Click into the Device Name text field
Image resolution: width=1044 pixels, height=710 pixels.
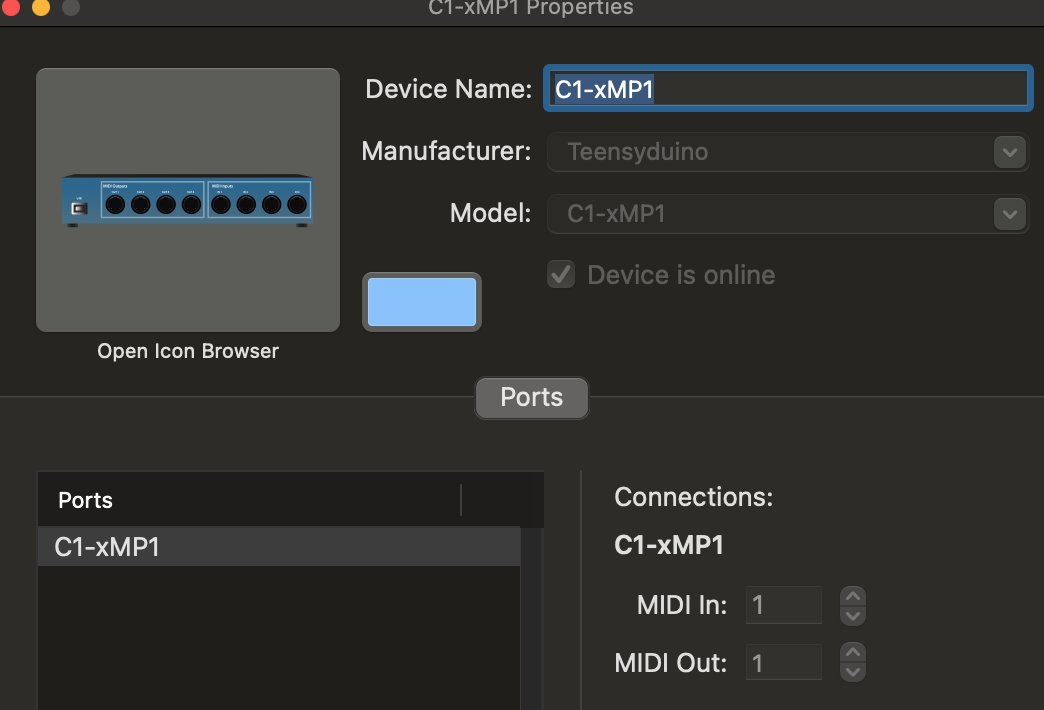786,88
